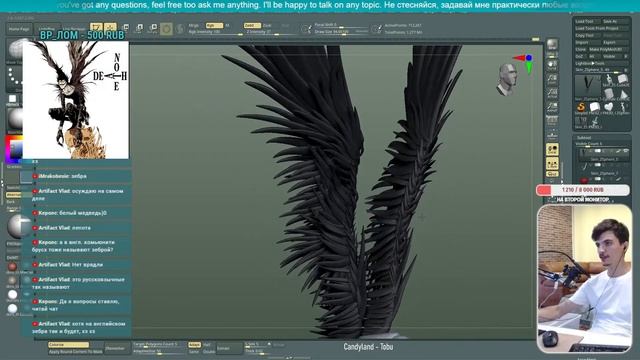Pick a color in the color picker
The height and width of the screenshot is (360, 640).
13,149
